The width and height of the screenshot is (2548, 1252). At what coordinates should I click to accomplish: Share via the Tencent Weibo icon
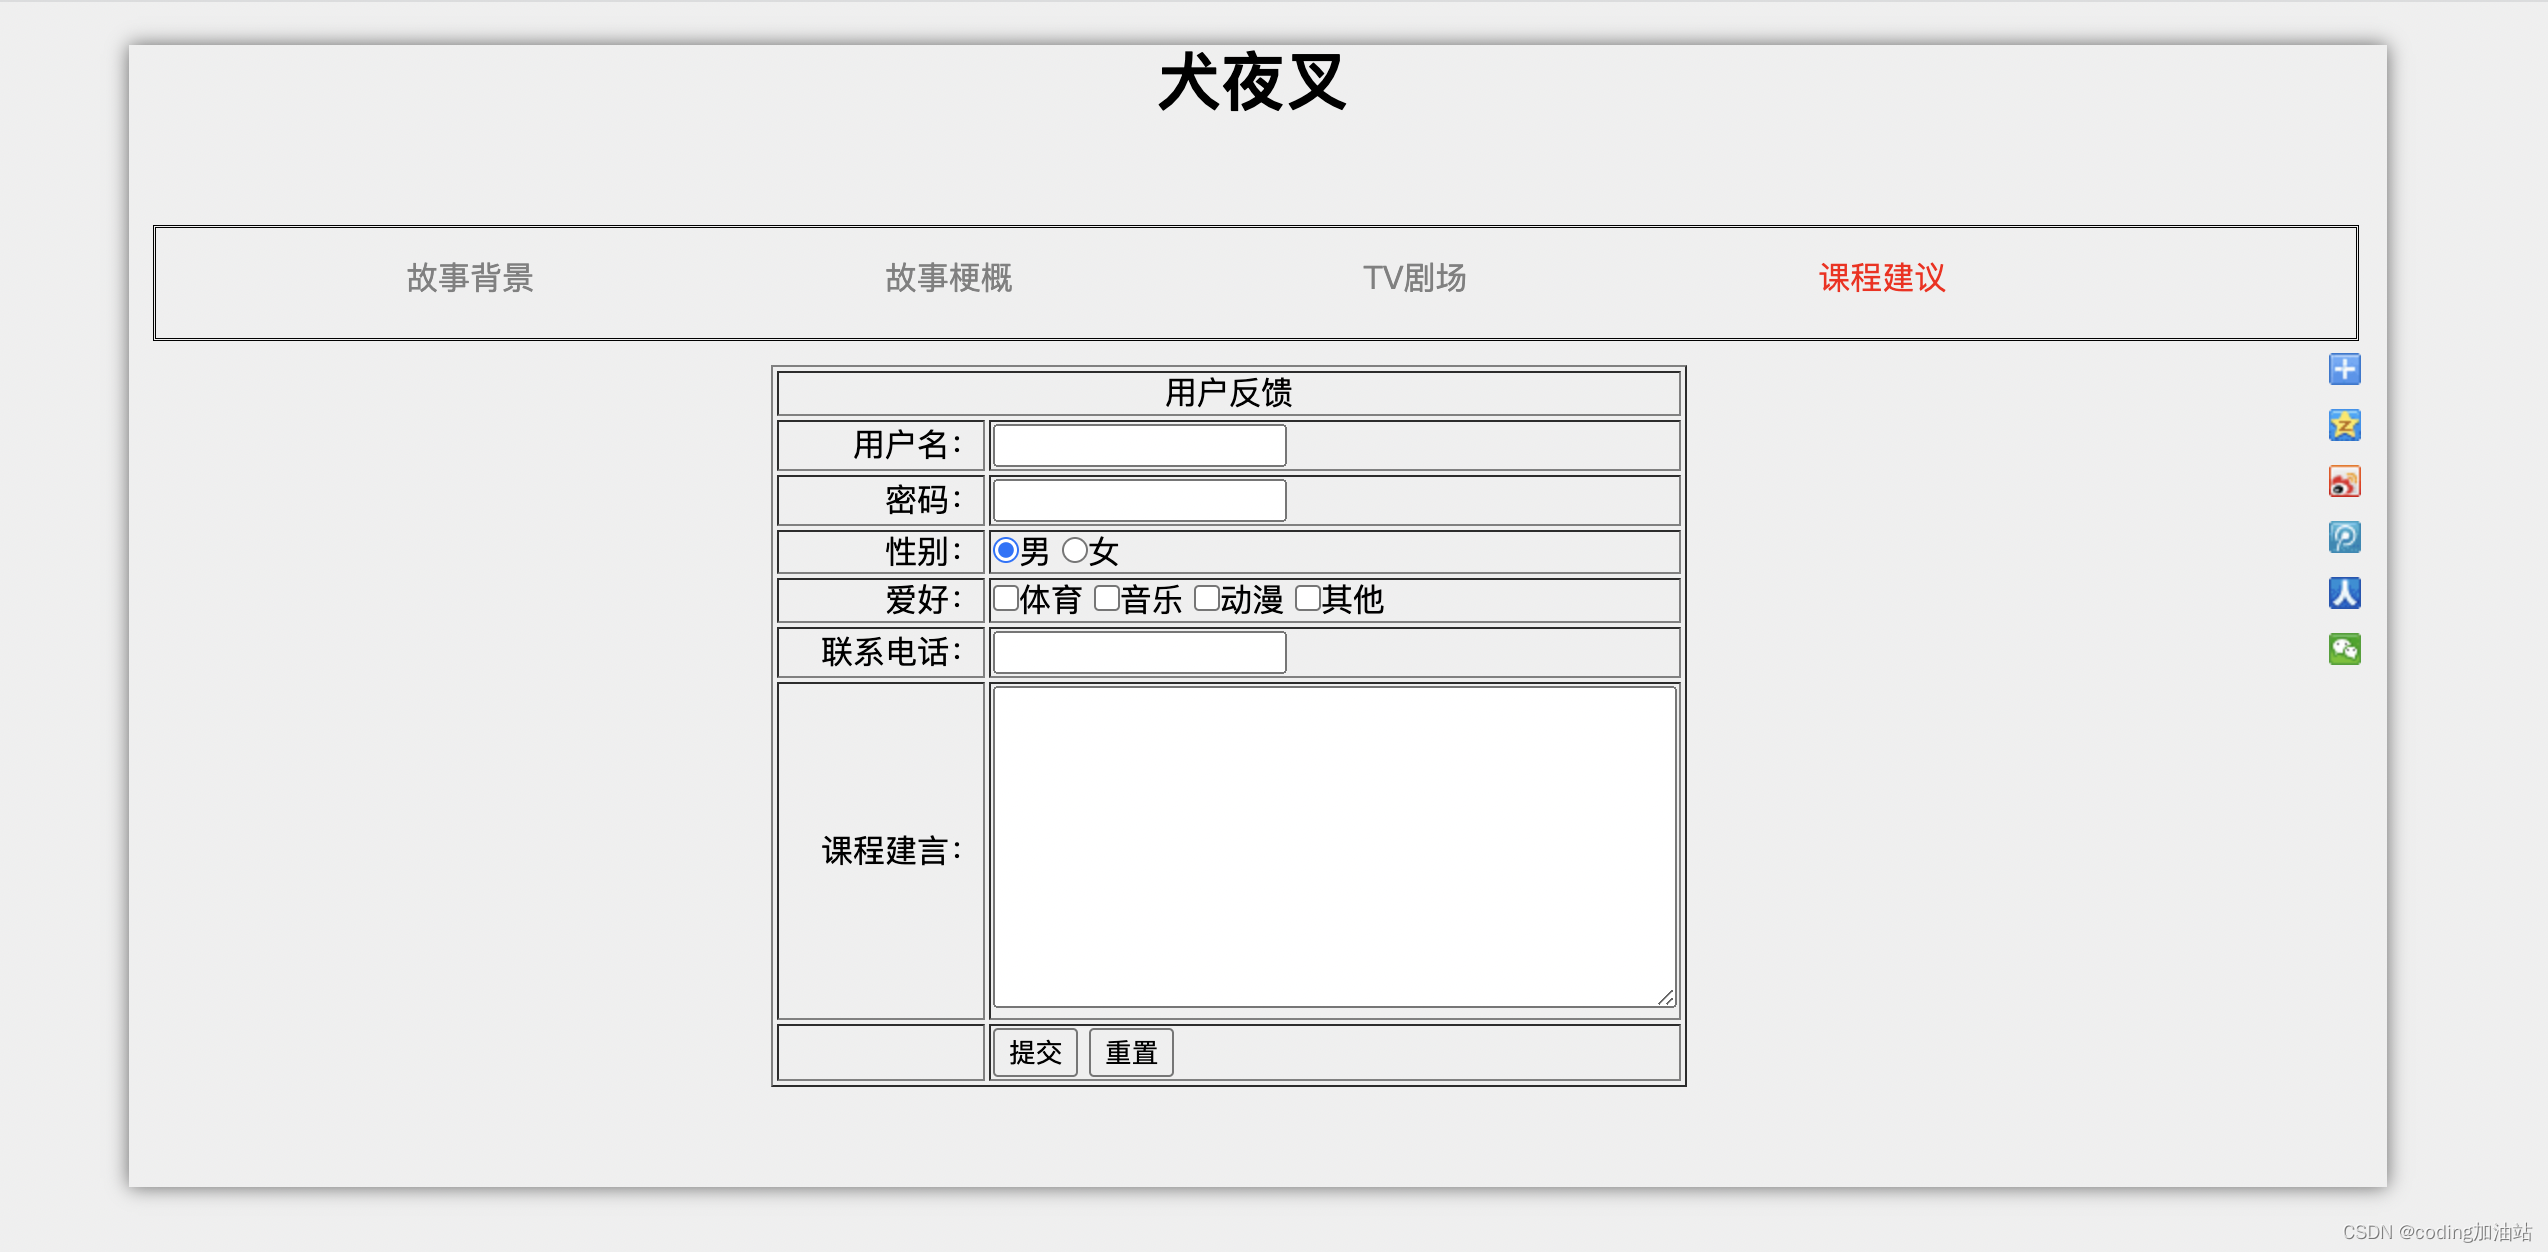[2344, 537]
